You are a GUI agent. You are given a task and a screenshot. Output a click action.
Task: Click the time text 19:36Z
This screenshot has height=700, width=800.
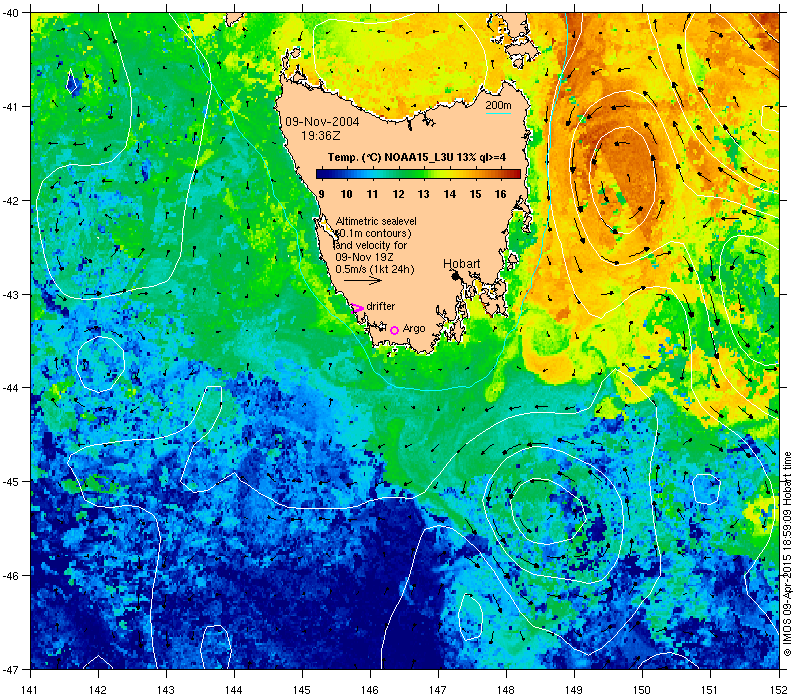pos(320,136)
